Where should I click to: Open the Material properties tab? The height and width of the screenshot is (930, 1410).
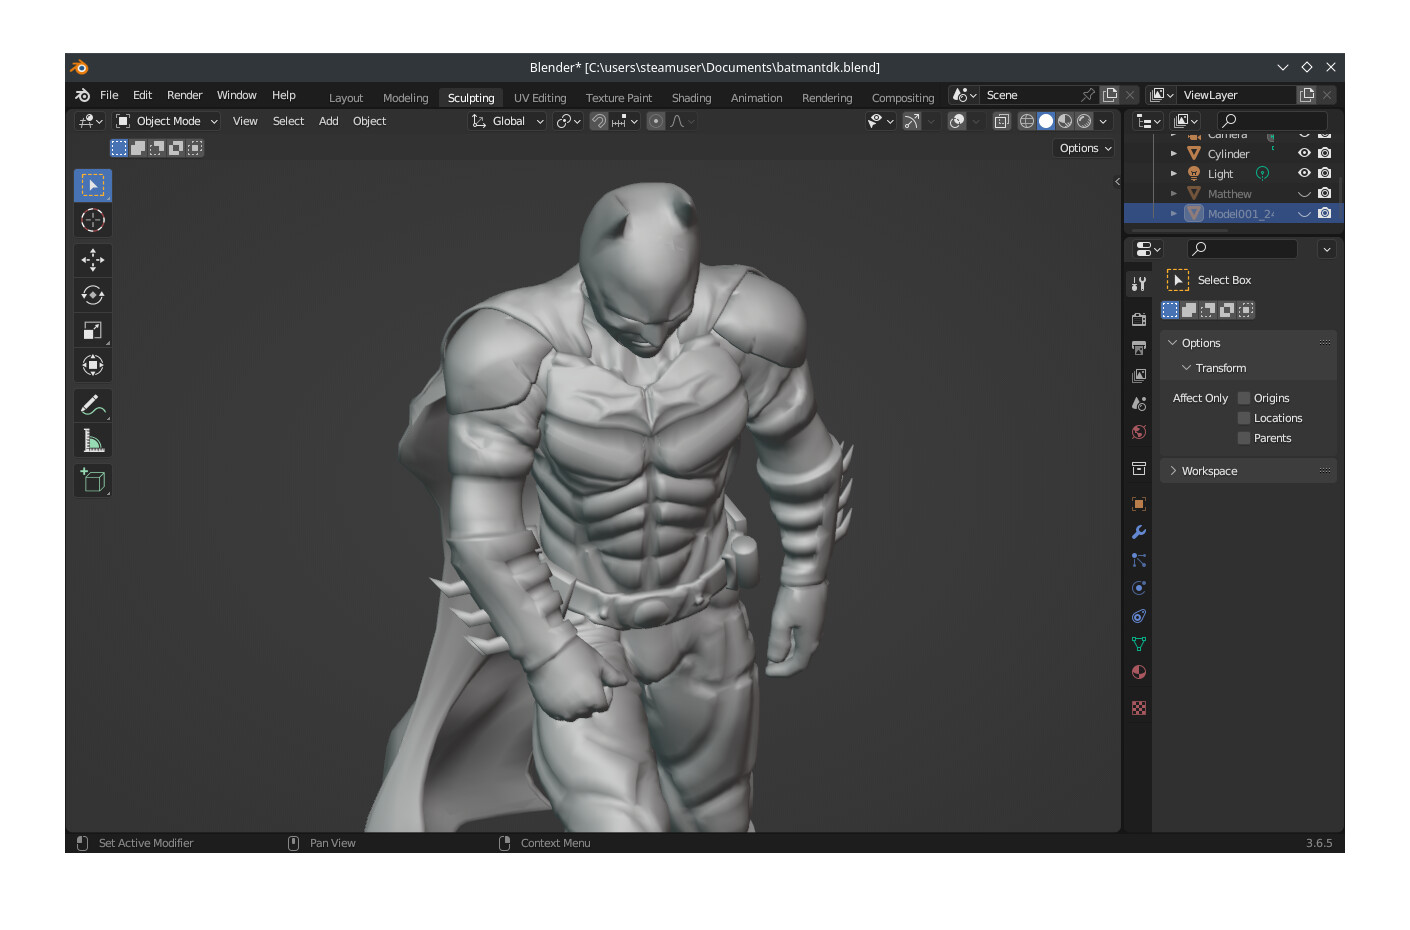[1138, 672]
